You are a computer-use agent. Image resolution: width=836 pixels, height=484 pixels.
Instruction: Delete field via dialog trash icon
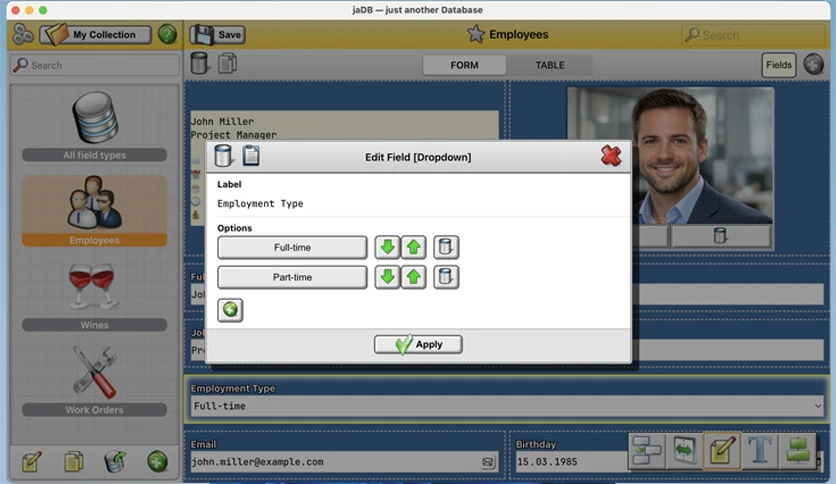coord(223,156)
